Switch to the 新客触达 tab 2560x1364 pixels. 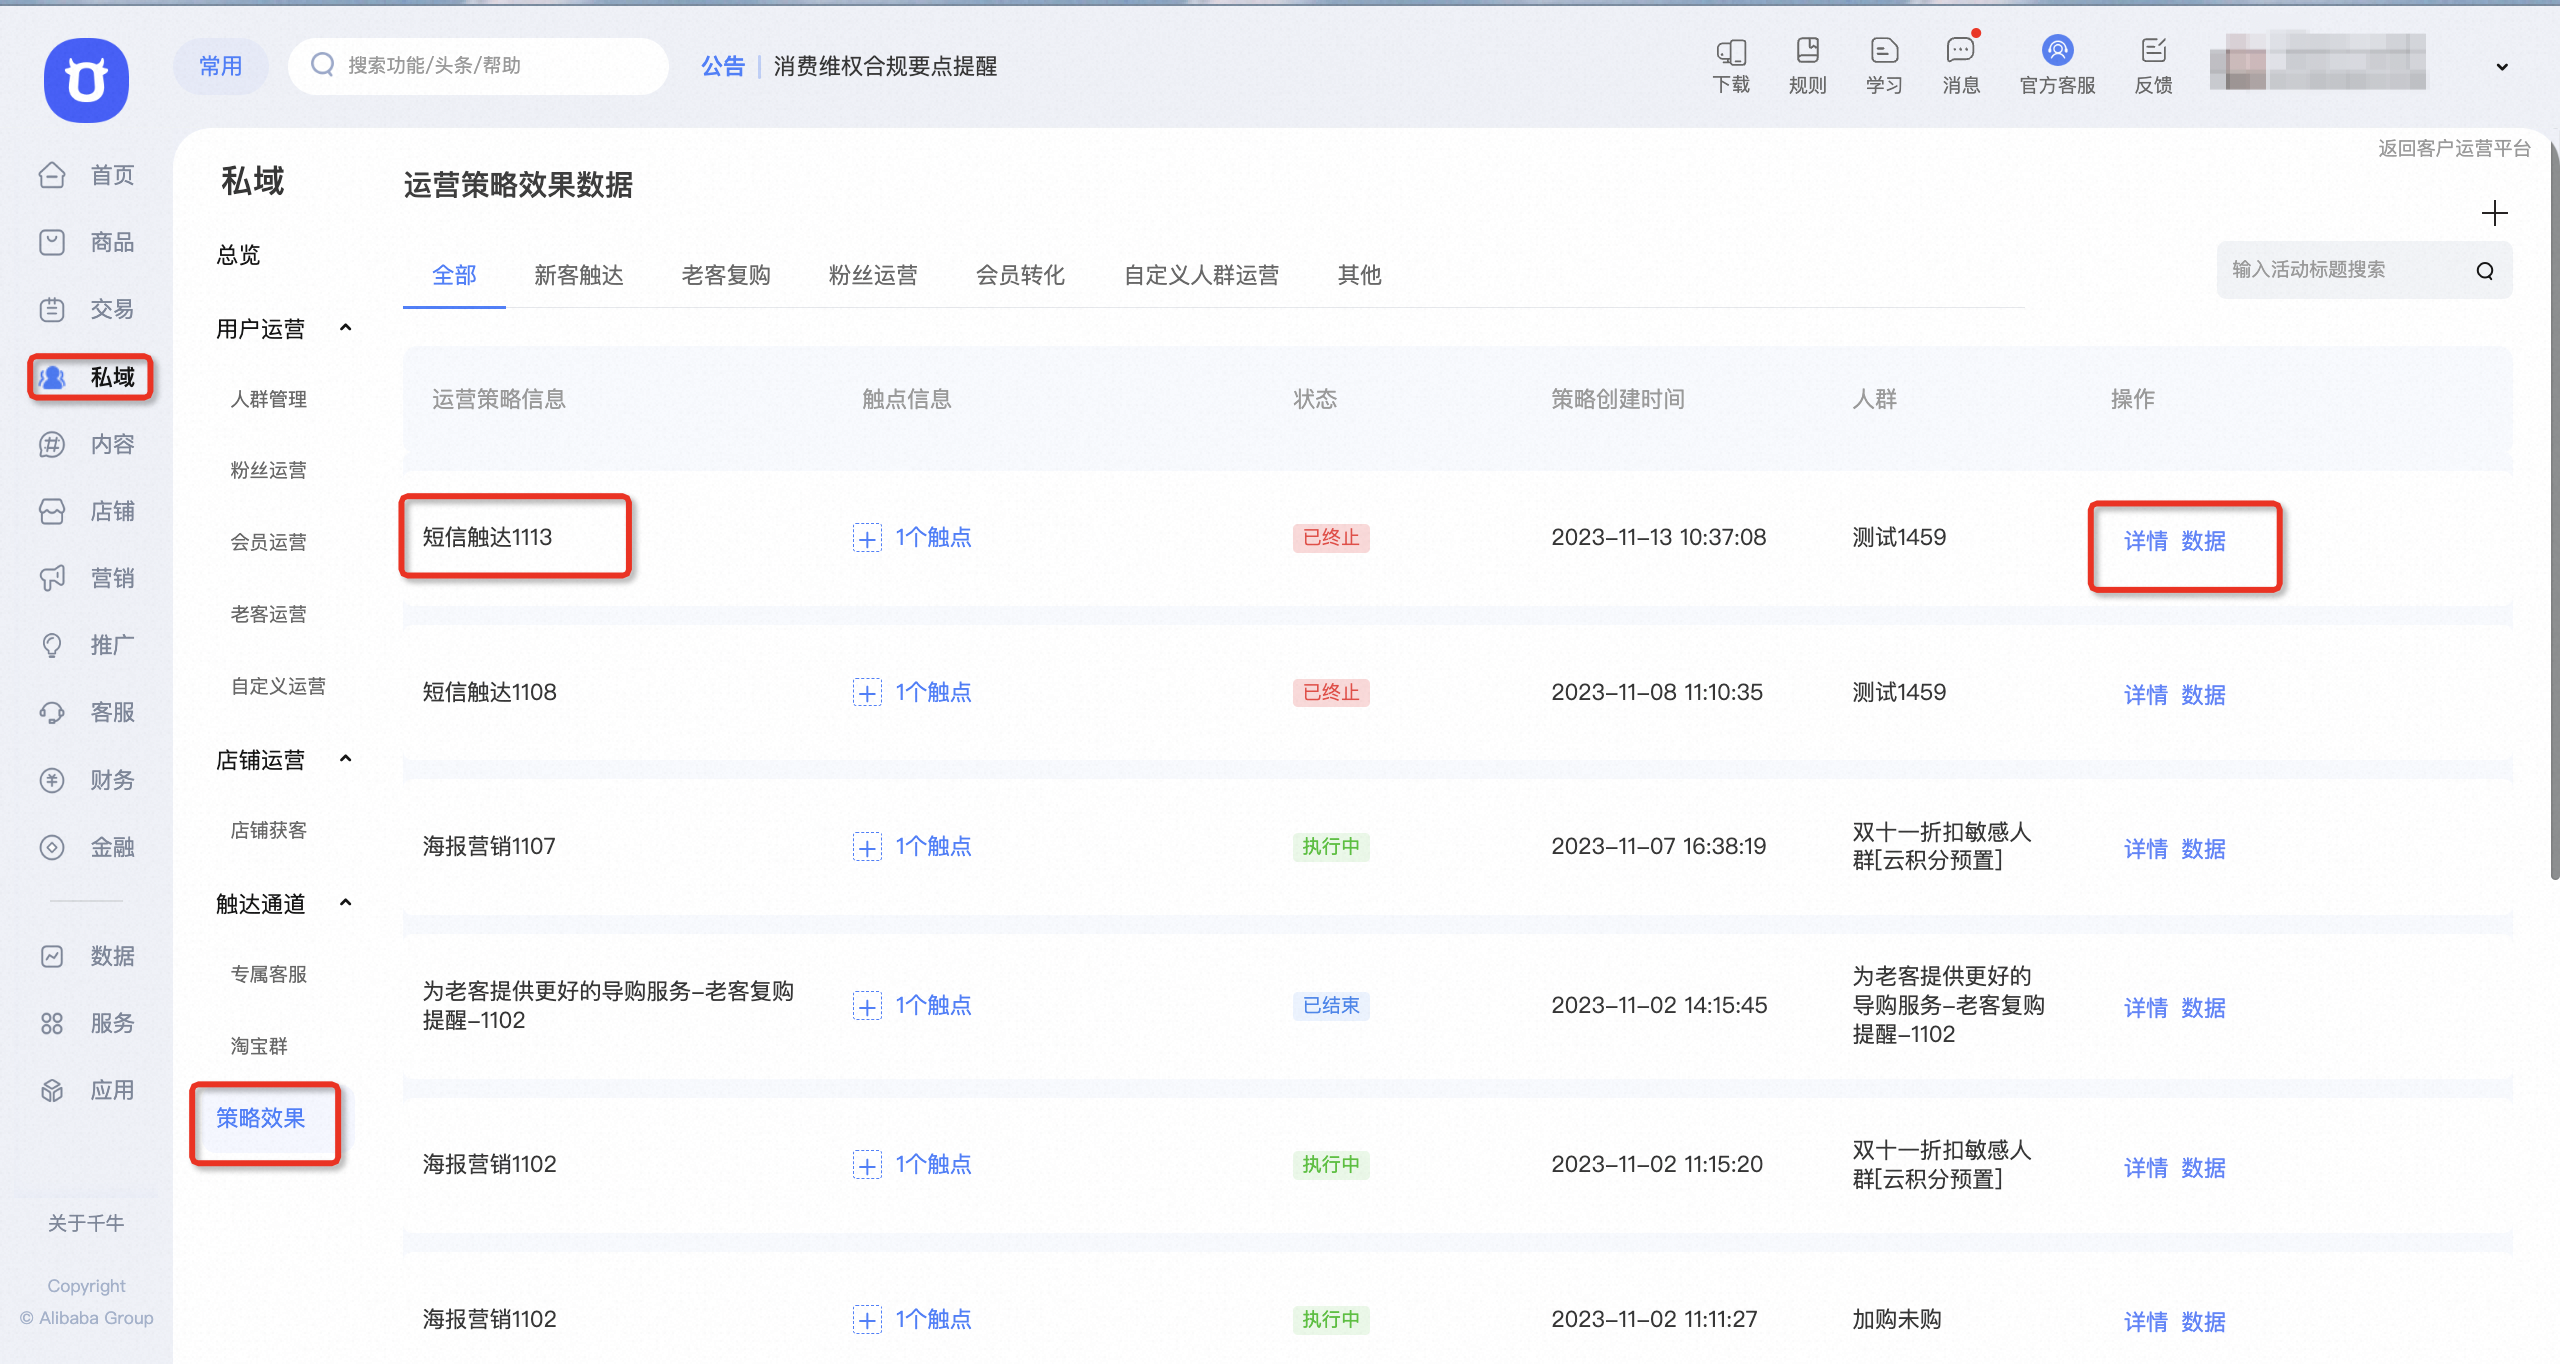(x=579, y=275)
